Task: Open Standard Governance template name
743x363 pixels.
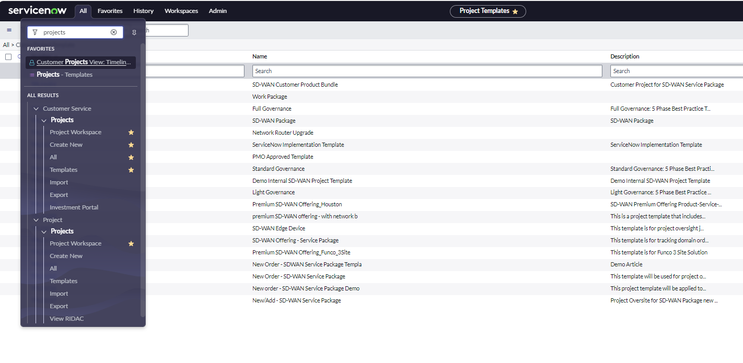Action: [278, 169]
